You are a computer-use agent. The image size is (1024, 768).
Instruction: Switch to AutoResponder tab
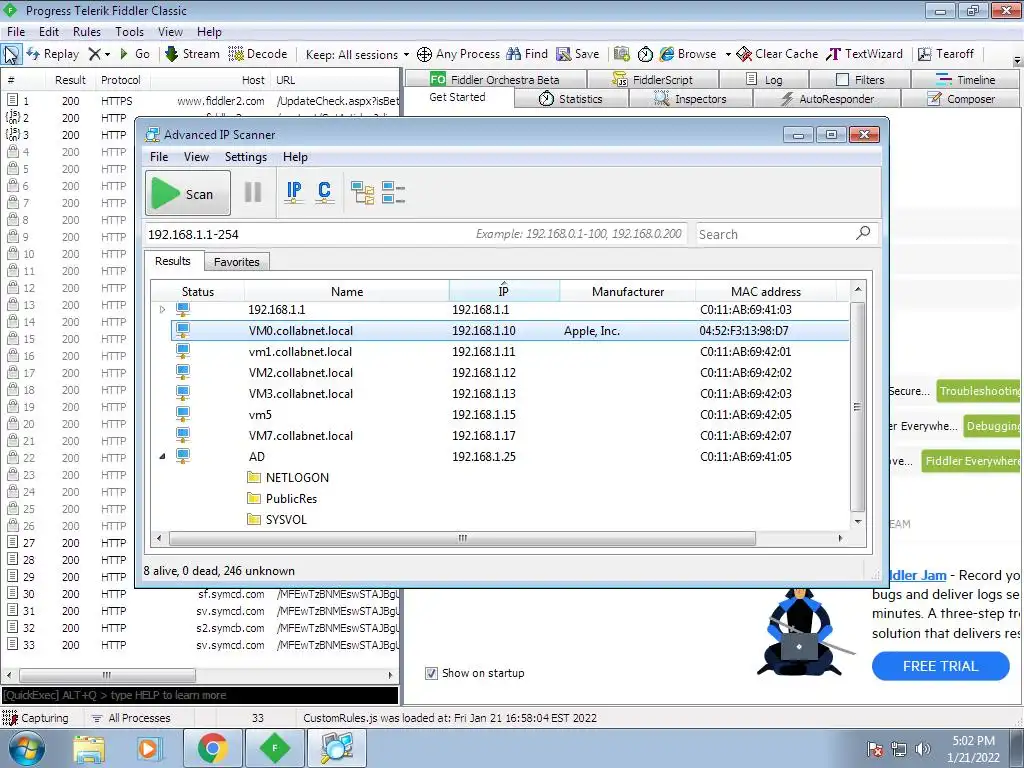tap(827, 99)
